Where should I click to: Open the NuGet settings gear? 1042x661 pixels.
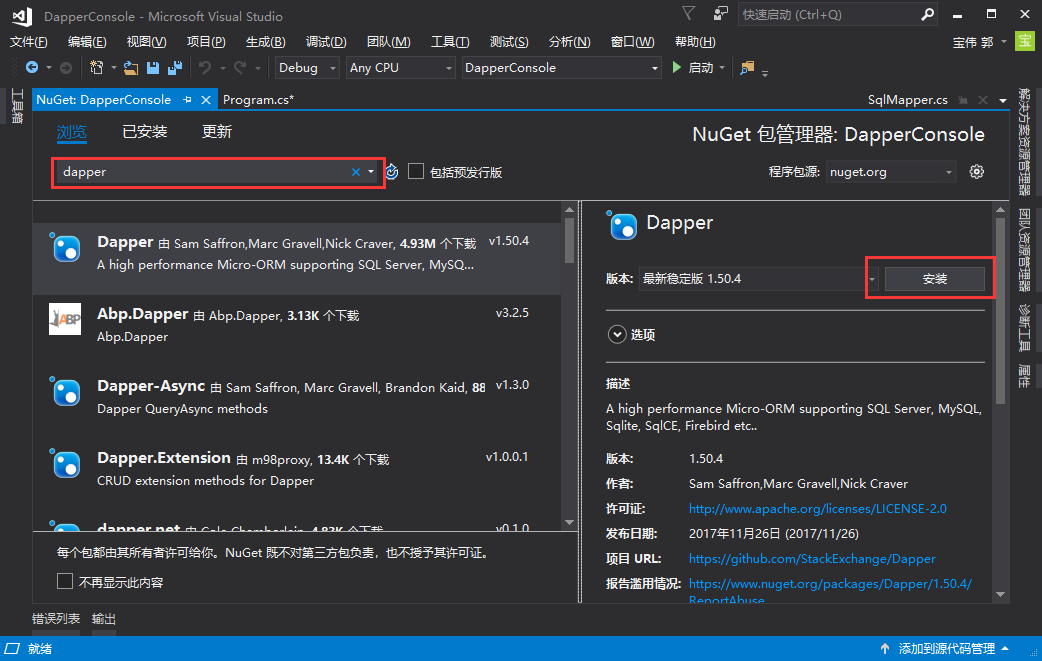coord(976,172)
